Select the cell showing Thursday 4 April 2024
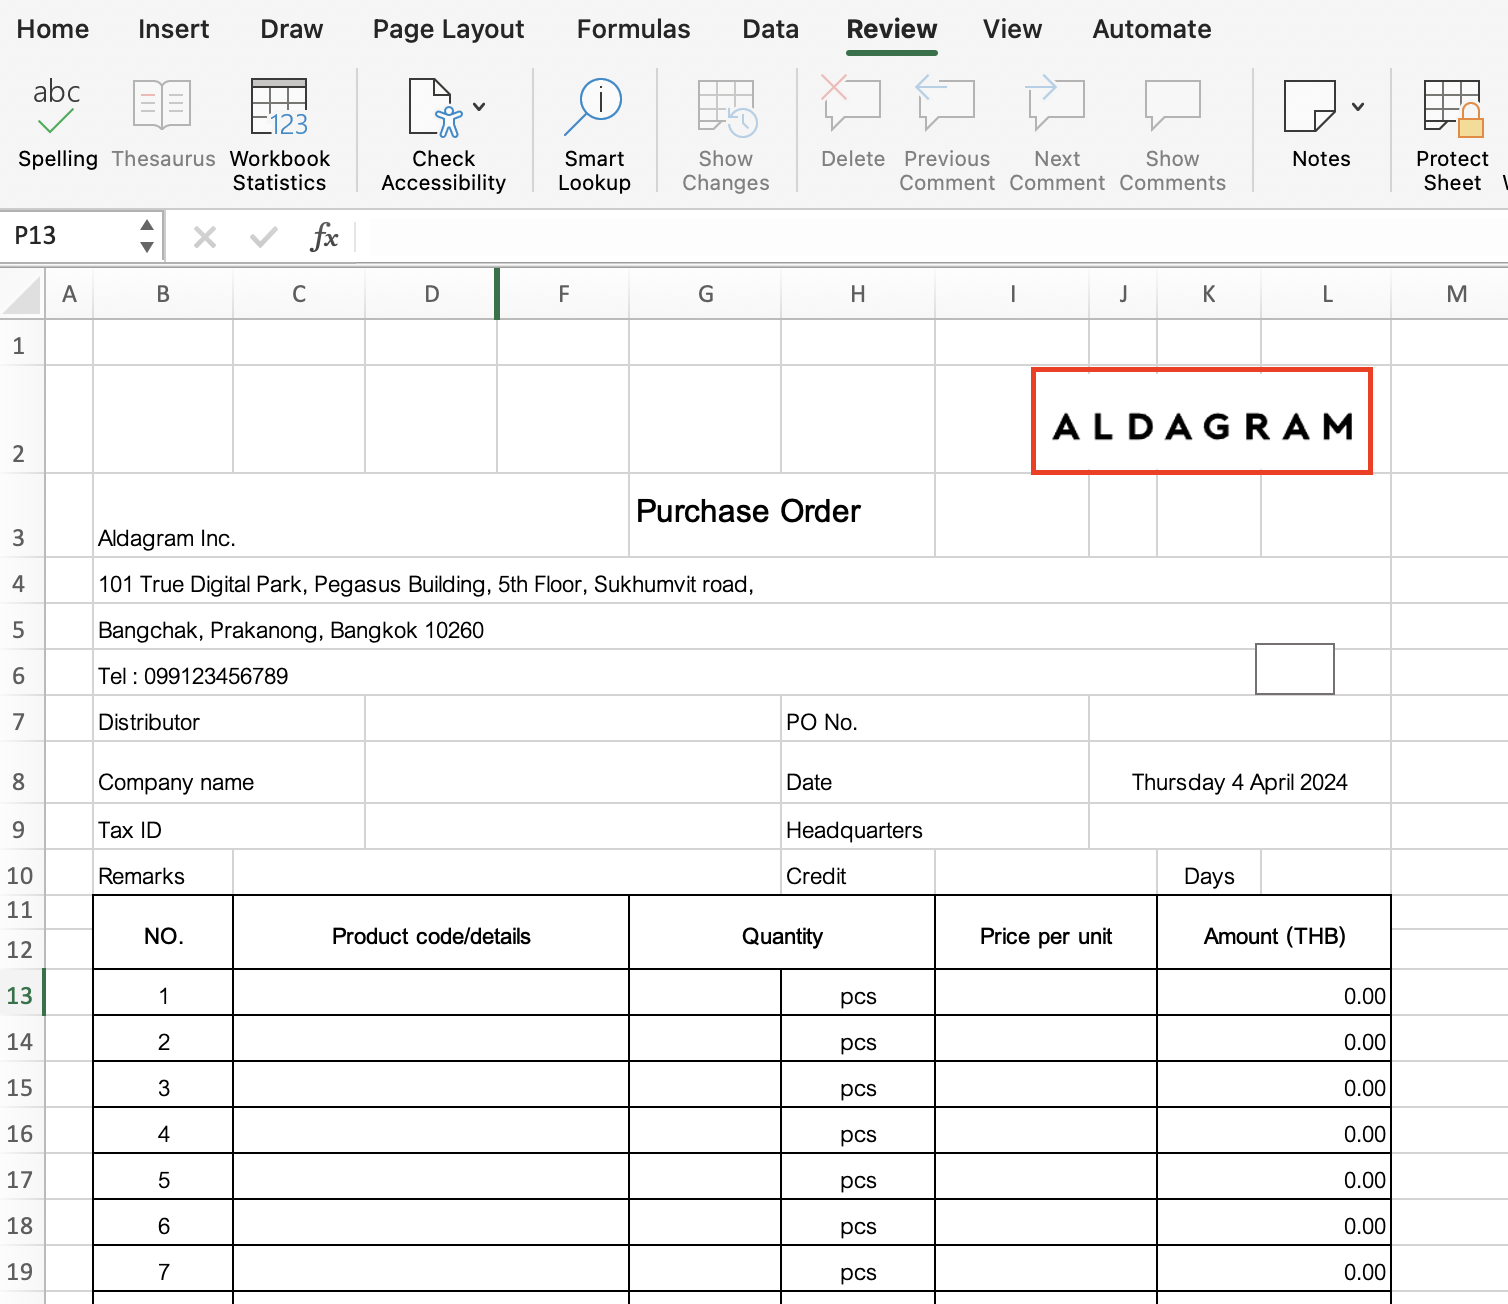The width and height of the screenshot is (1508, 1304). [1239, 782]
